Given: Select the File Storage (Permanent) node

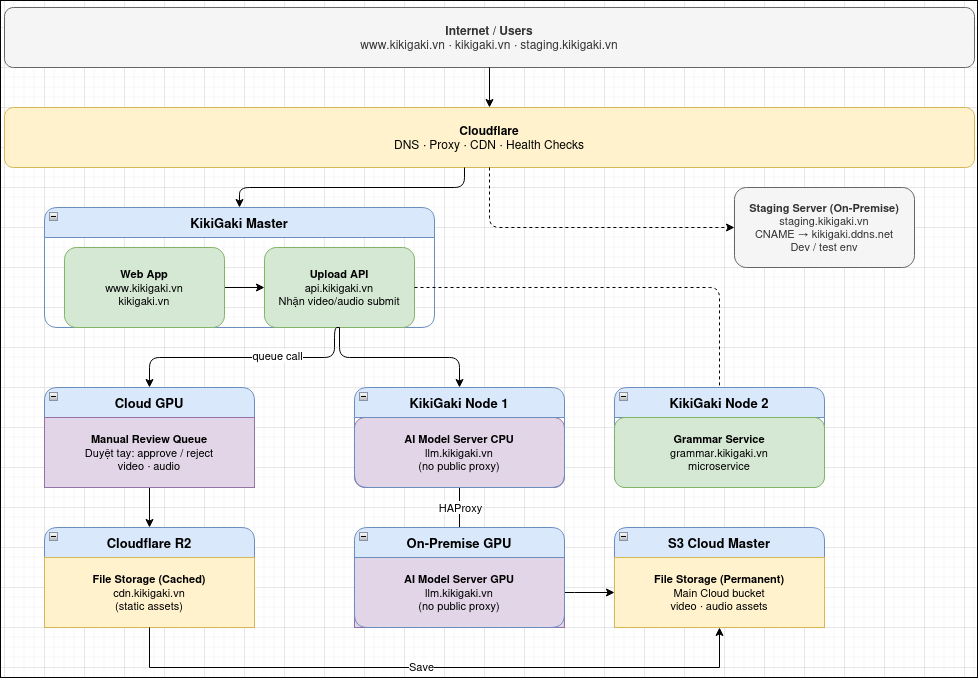Looking at the screenshot, I should 719,593.
